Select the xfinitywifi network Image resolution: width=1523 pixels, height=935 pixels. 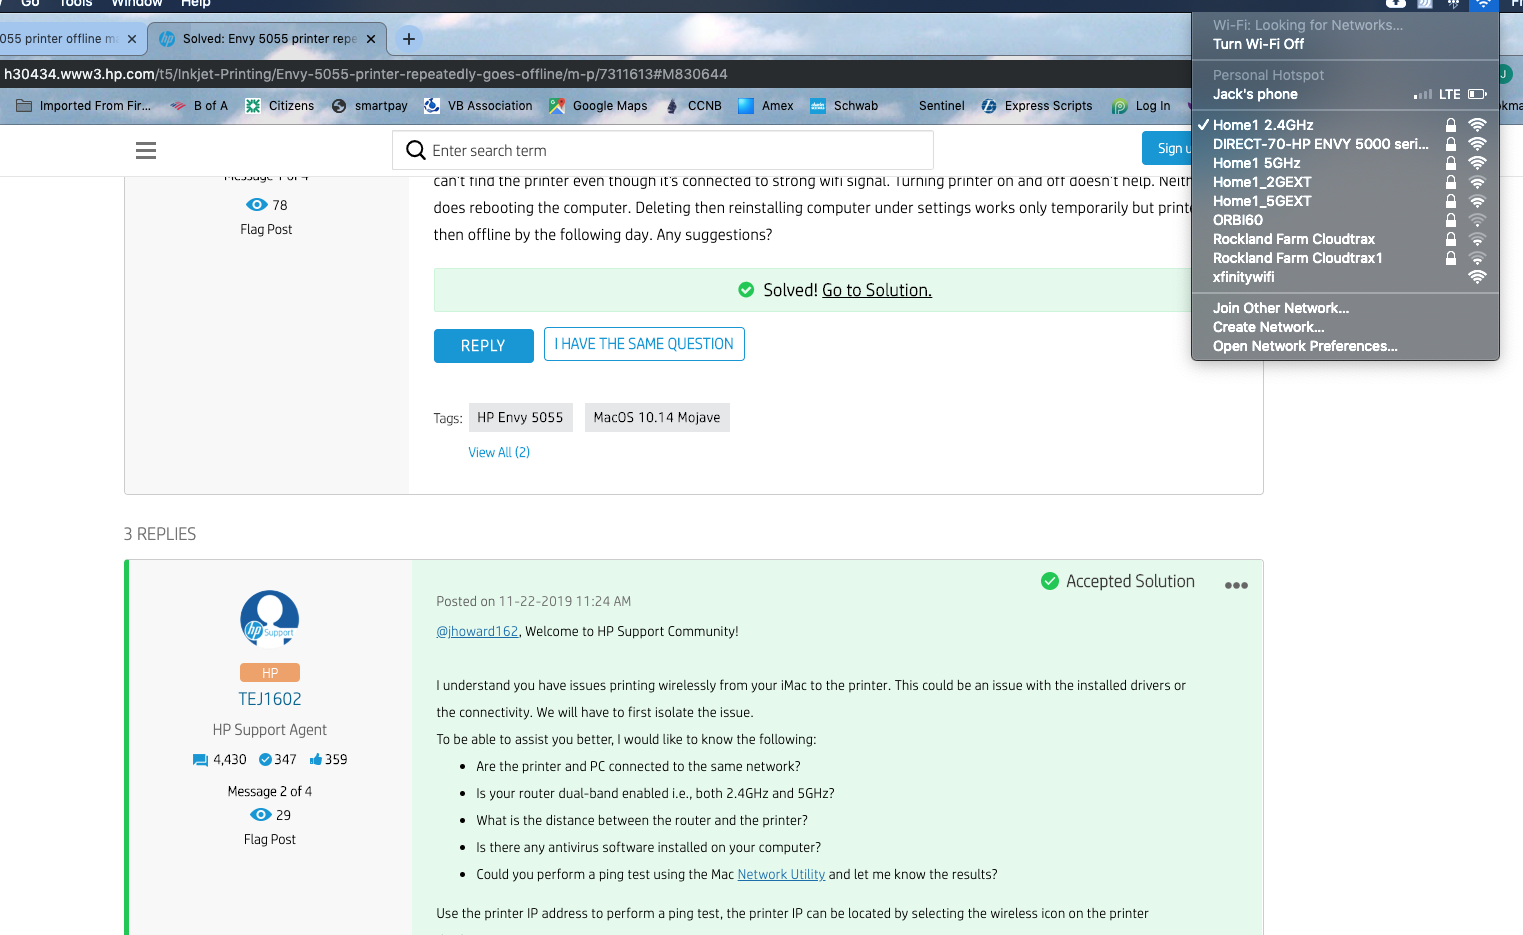pyautogui.click(x=1345, y=277)
